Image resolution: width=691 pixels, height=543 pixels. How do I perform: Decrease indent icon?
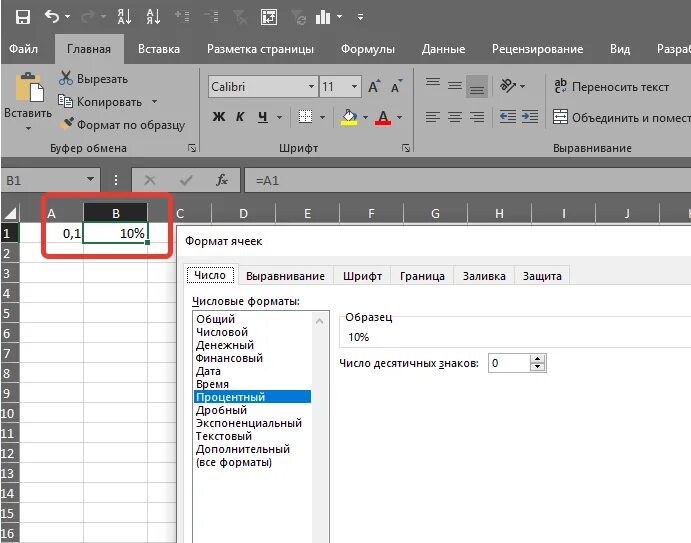click(x=508, y=117)
